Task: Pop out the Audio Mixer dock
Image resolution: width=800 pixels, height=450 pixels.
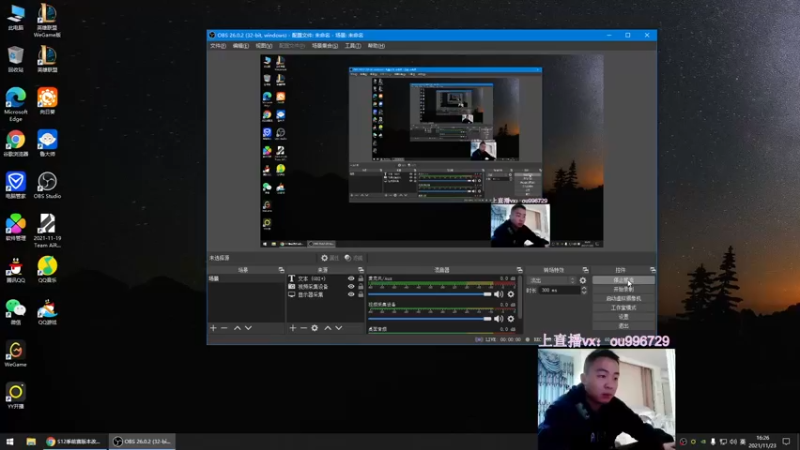Action: pyautogui.click(x=519, y=270)
